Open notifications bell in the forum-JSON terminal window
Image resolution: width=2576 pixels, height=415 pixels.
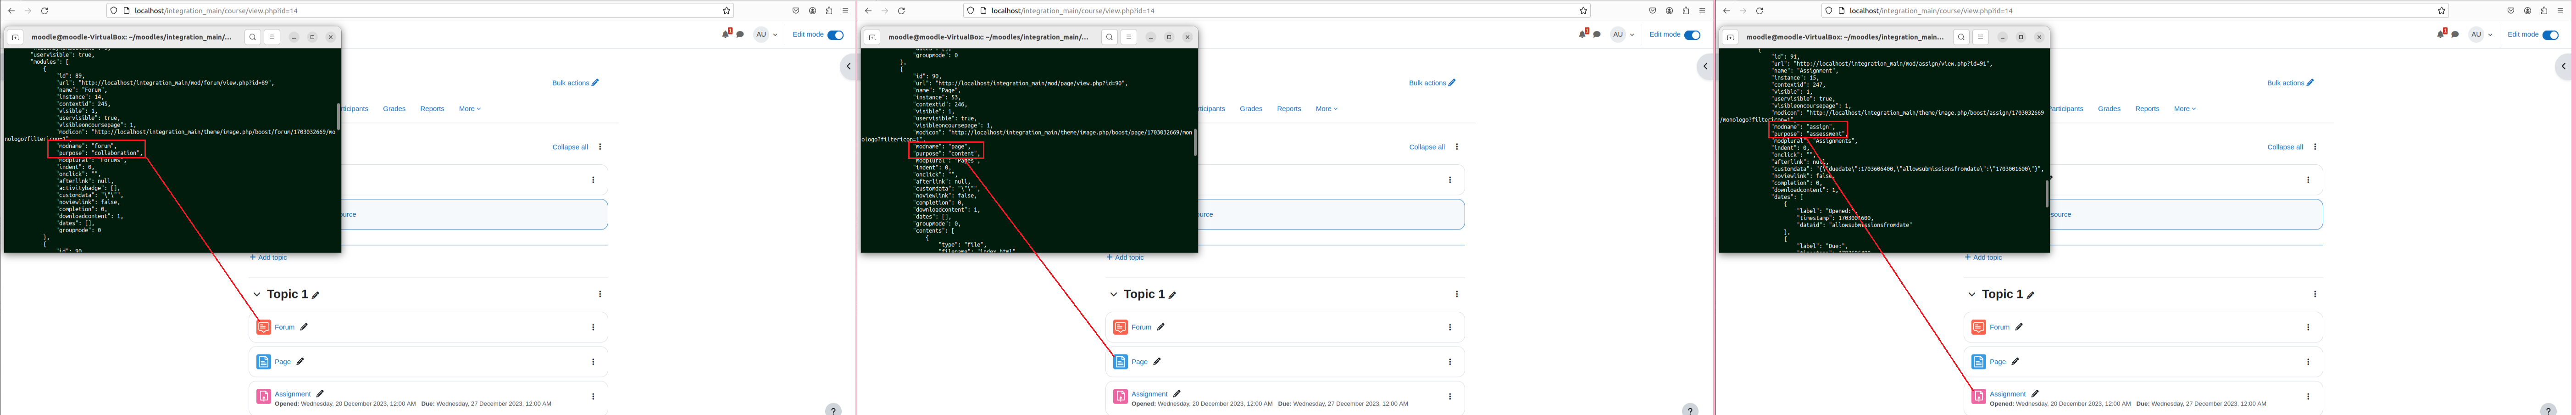point(726,34)
